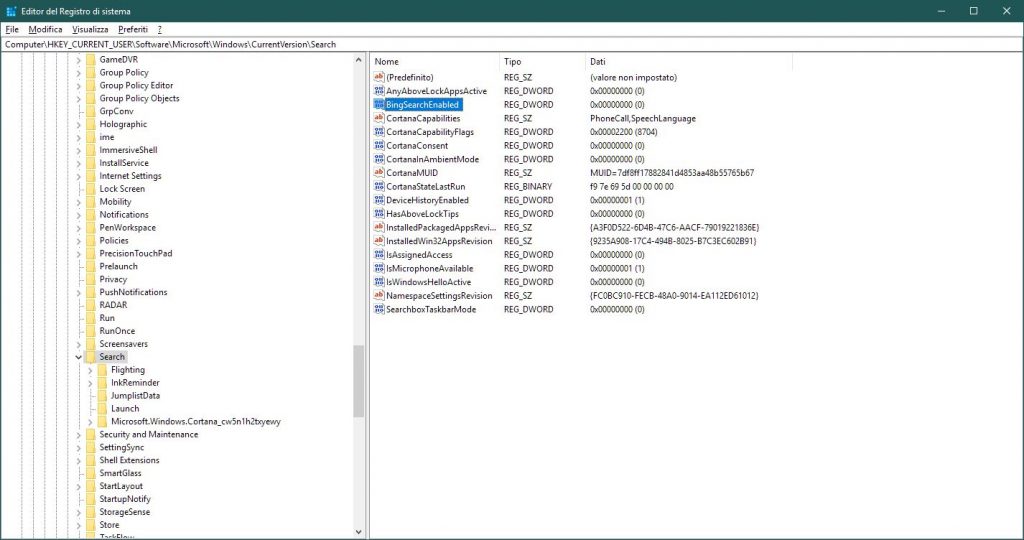Click the Flighting folder icon in tree
The height and width of the screenshot is (540, 1024).
[x=101, y=370]
